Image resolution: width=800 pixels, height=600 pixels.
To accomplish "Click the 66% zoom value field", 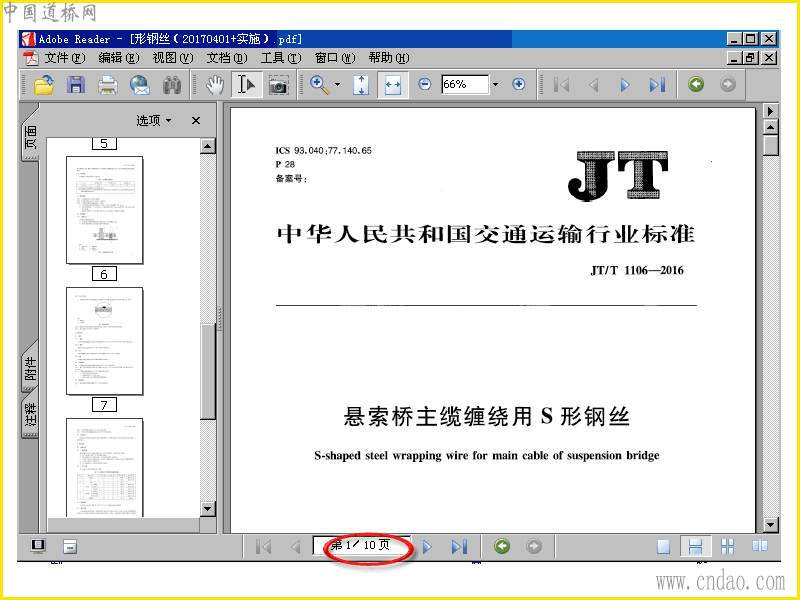I will 465,84.
